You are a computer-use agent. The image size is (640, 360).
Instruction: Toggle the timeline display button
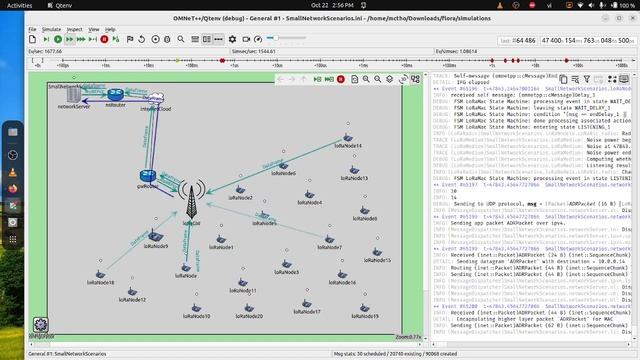pos(219,39)
